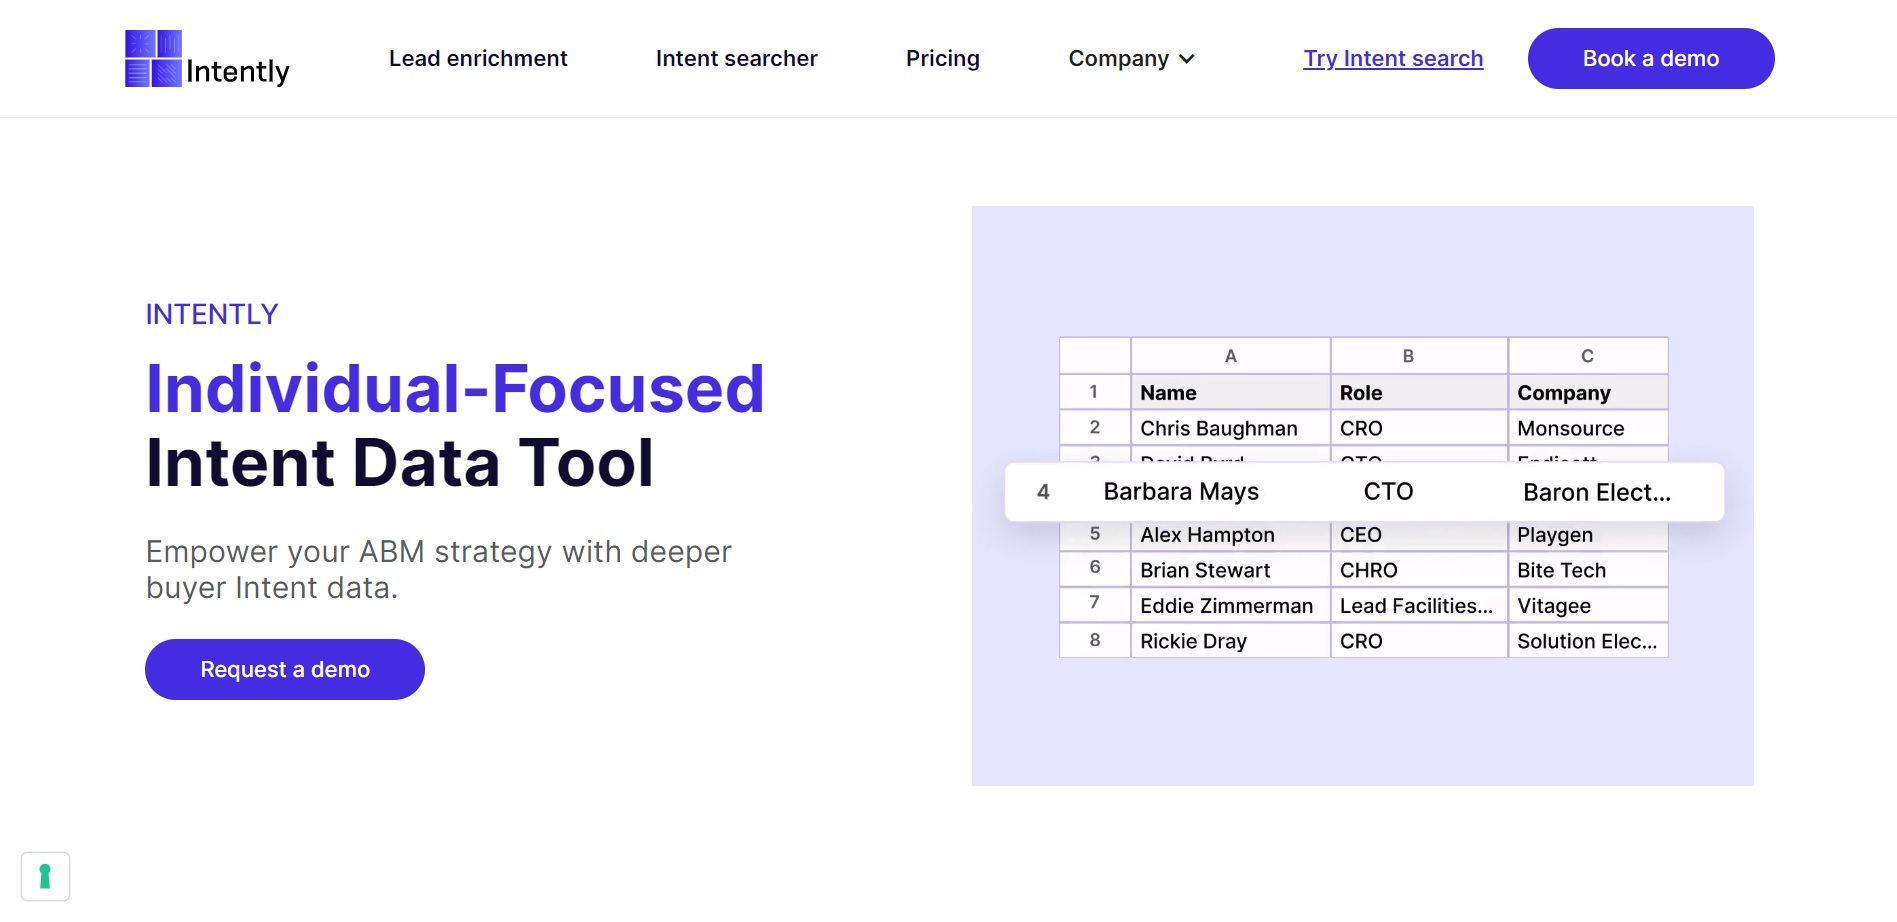Click the CHRO role cell
1897x922 pixels.
(1419, 570)
